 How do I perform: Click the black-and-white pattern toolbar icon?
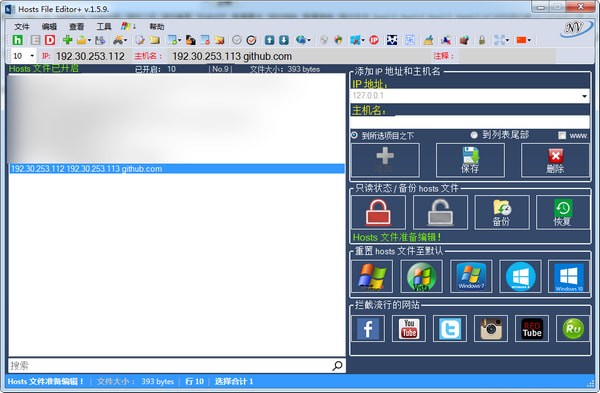pos(392,40)
